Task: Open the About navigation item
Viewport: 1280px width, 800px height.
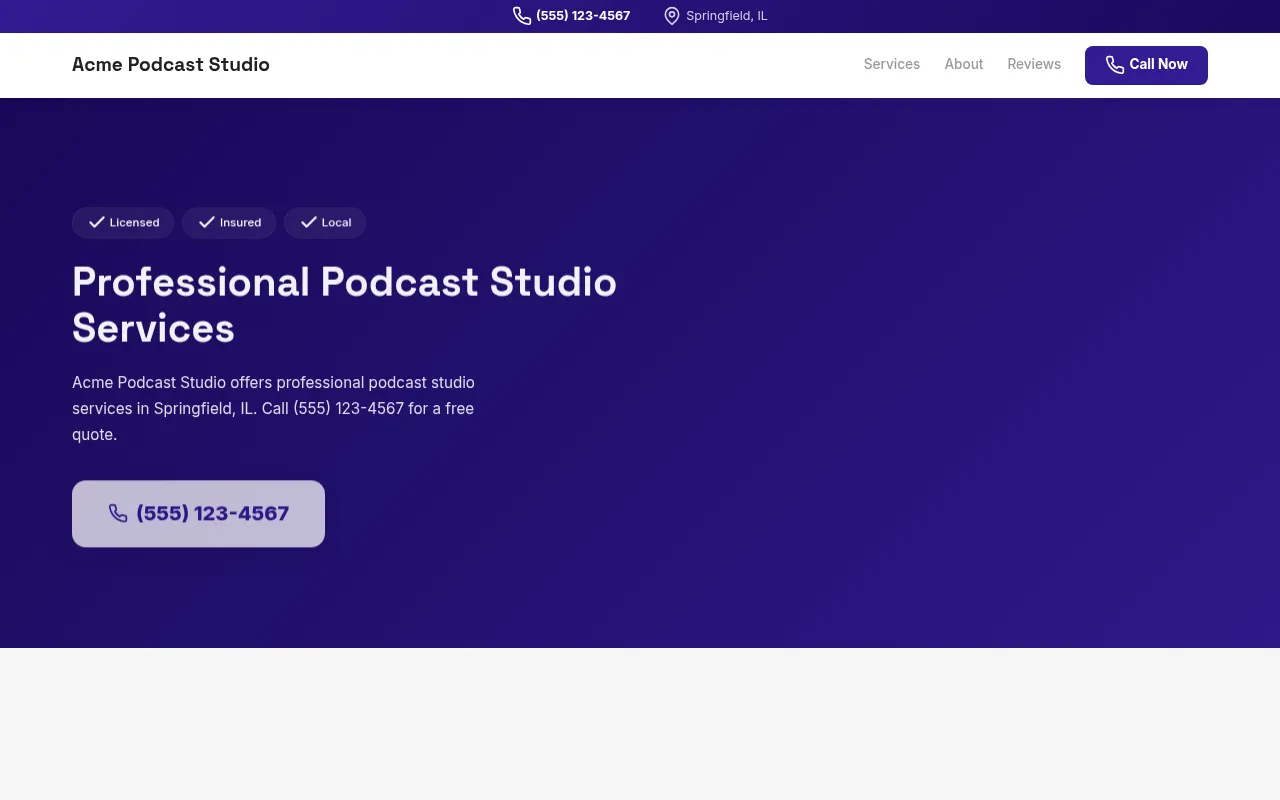Action: (x=963, y=64)
